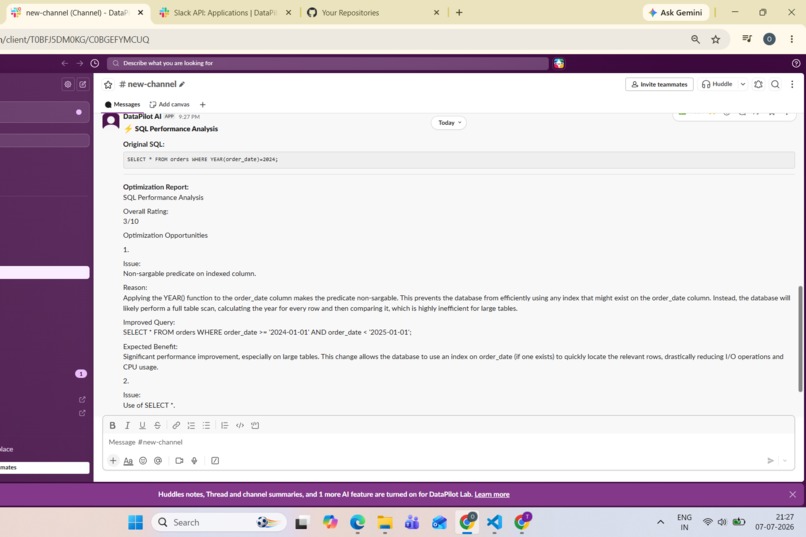Image resolution: width=806 pixels, height=537 pixels.
Task: Open the Today date dropdown
Action: pos(449,123)
